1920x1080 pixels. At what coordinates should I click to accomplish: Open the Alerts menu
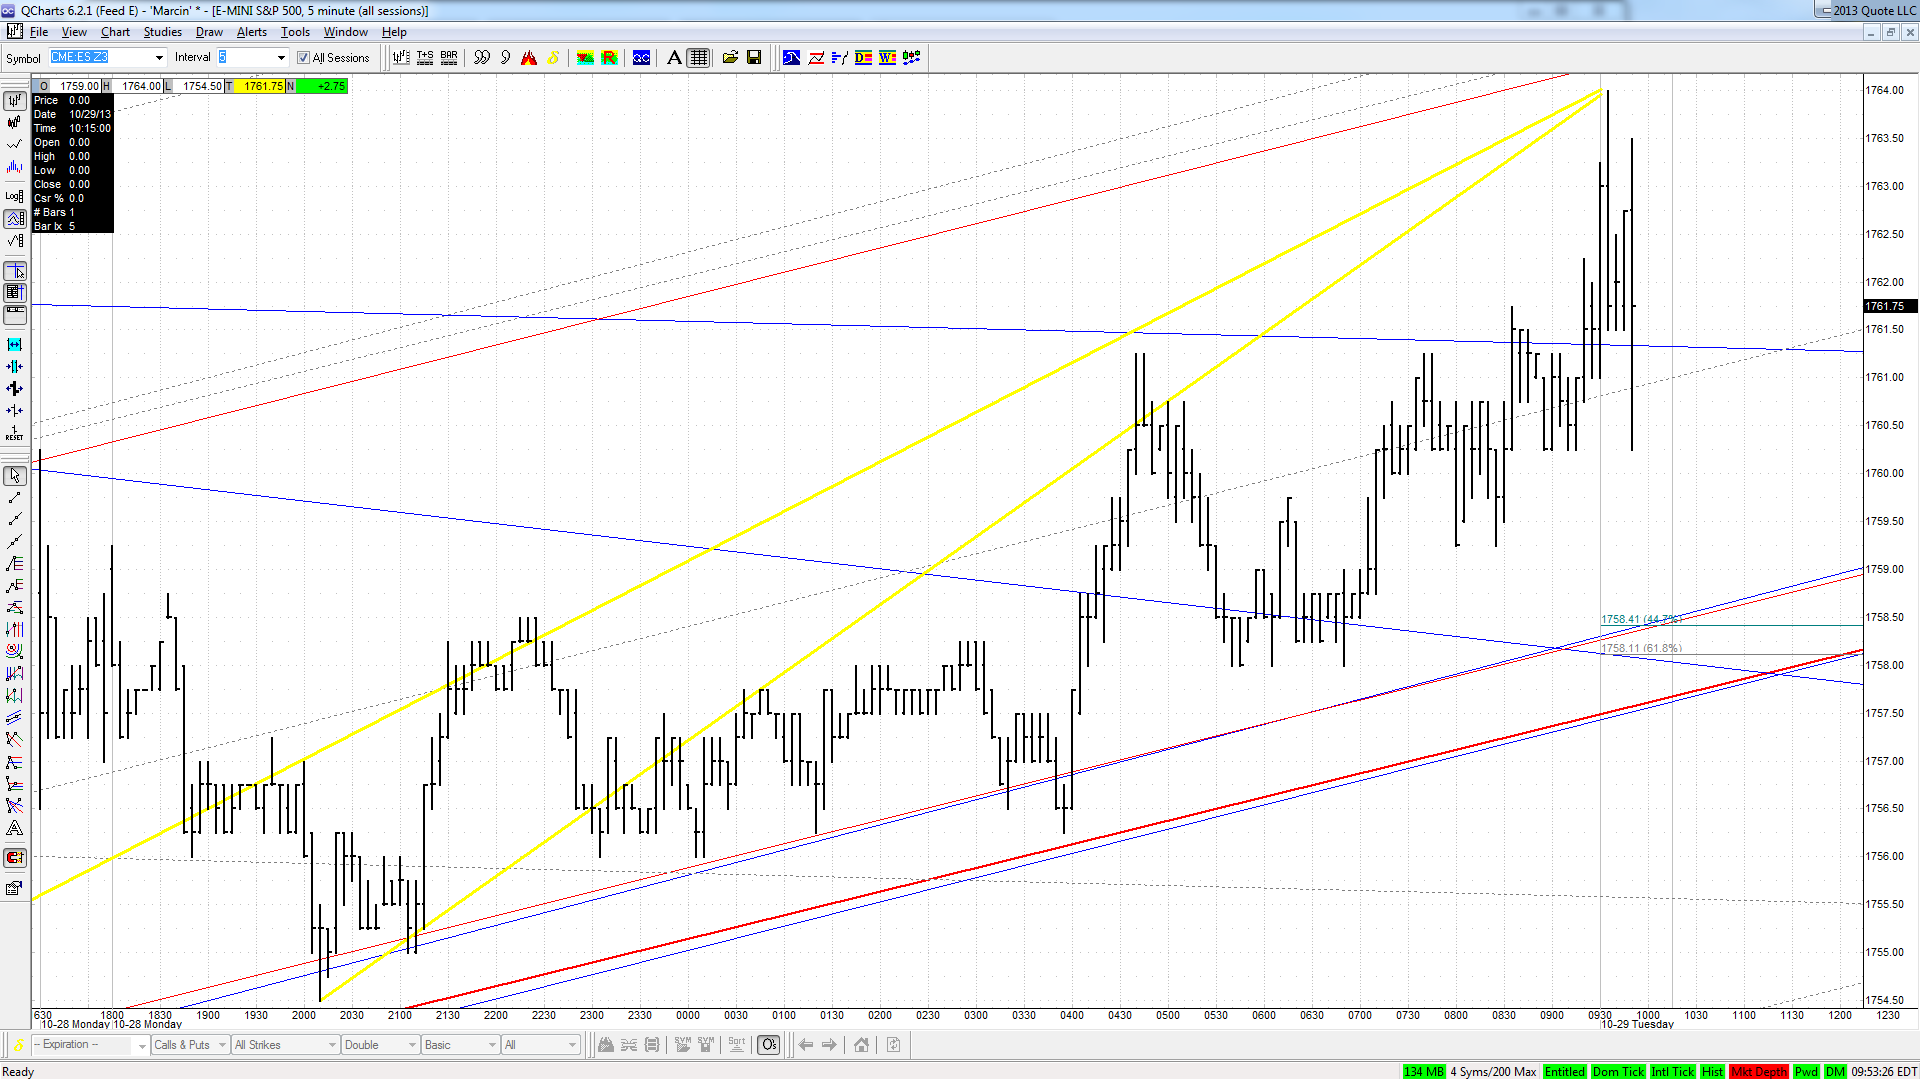click(x=251, y=32)
